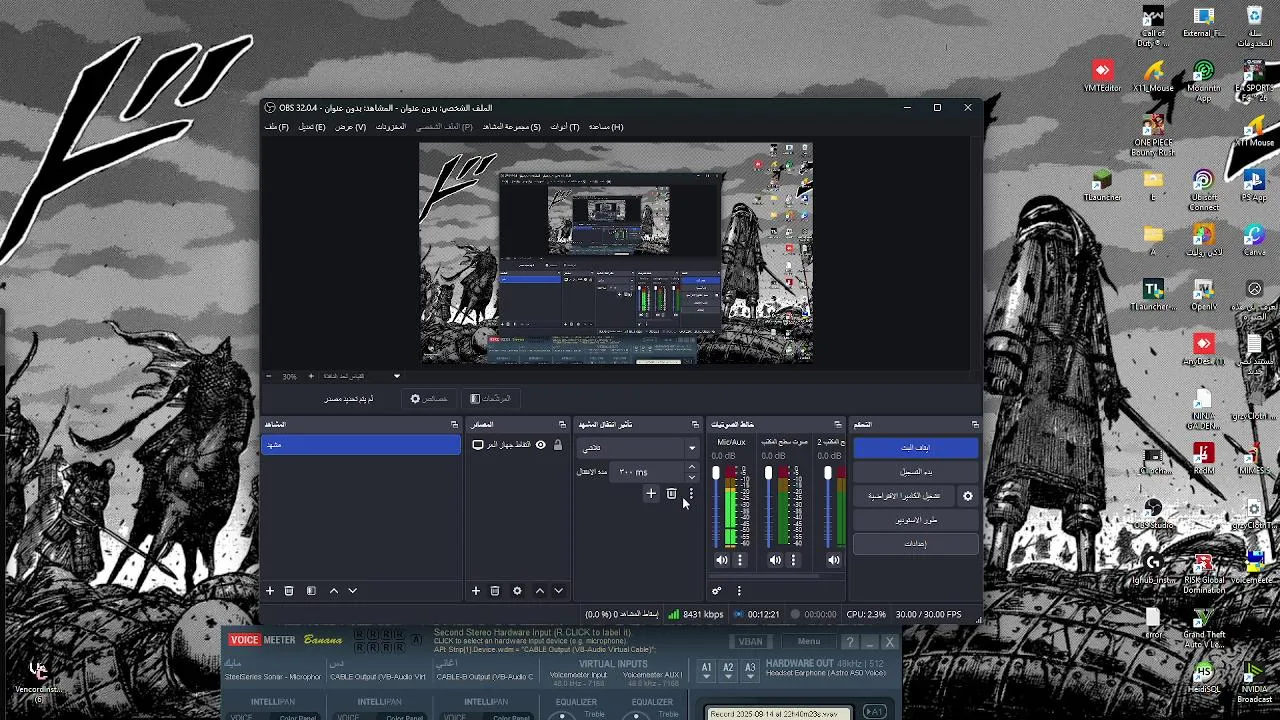Toggle lock on display capture source
Image resolution: width=1280 pixels, height=720 pixels.
[x=558, y=445]
